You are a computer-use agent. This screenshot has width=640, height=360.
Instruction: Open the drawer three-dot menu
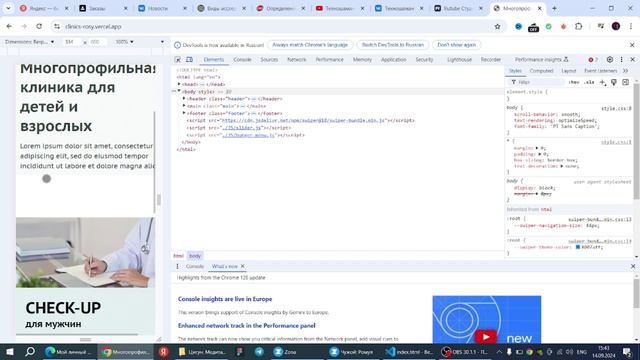click(x=177, y=267)
